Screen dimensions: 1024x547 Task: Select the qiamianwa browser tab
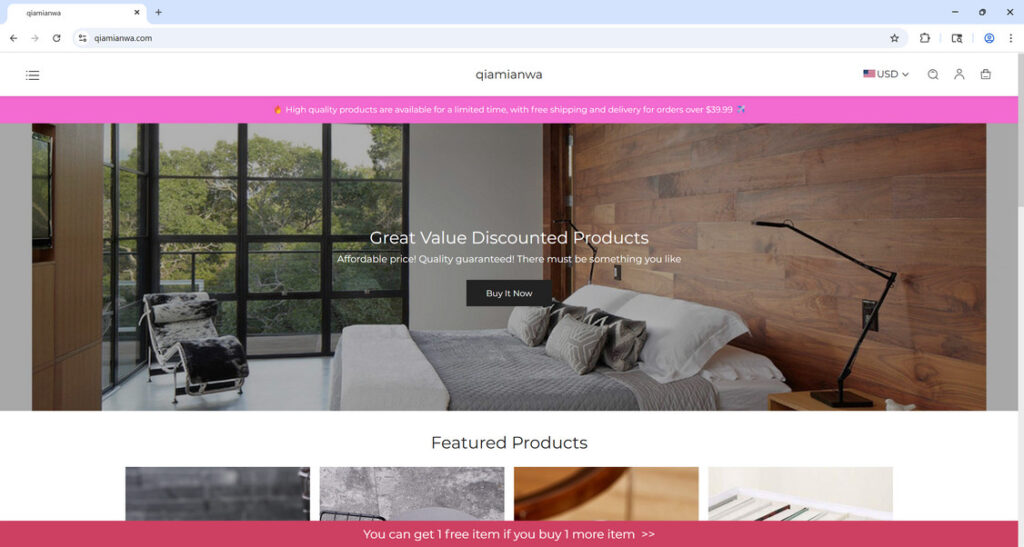(x=75, y=12)
